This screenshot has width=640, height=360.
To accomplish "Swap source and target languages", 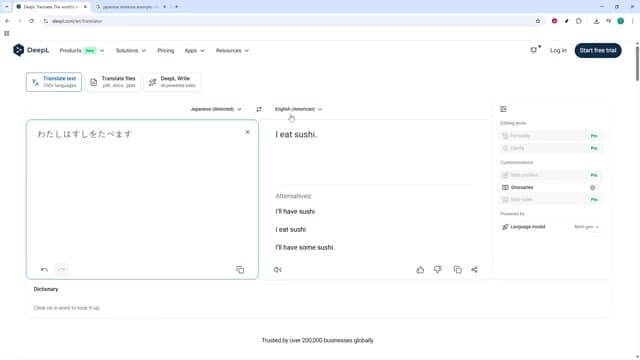I will point(259,109).
